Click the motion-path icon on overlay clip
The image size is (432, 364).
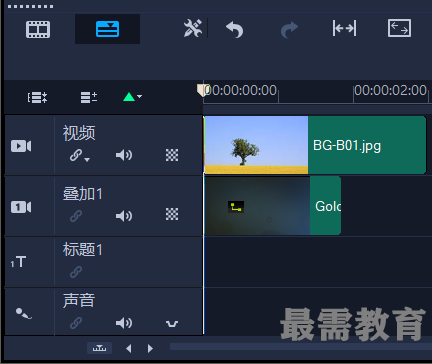236,207
